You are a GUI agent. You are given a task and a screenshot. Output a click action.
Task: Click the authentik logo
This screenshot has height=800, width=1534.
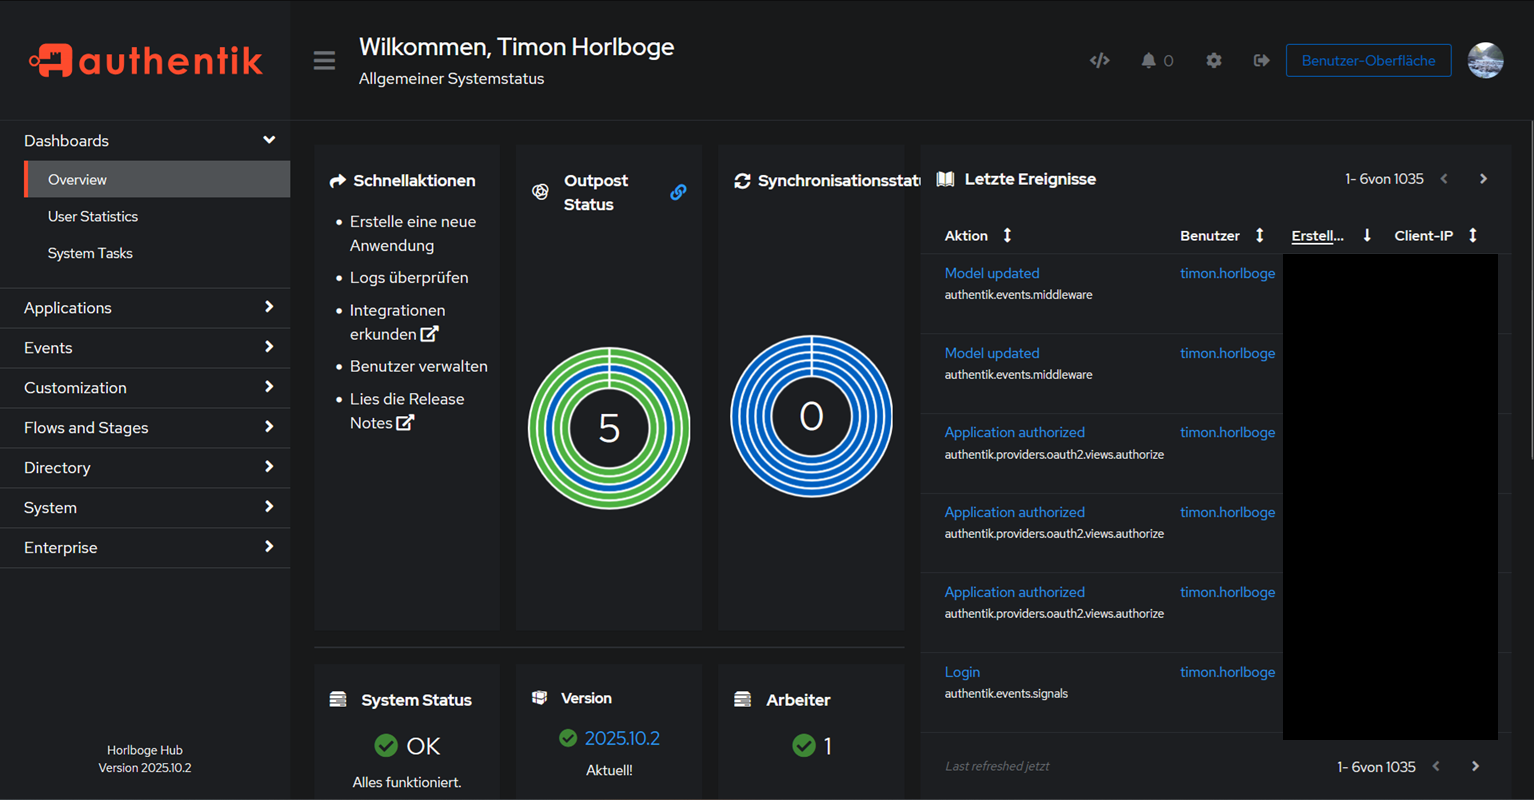pyautogui.click(x=146, y=61)
